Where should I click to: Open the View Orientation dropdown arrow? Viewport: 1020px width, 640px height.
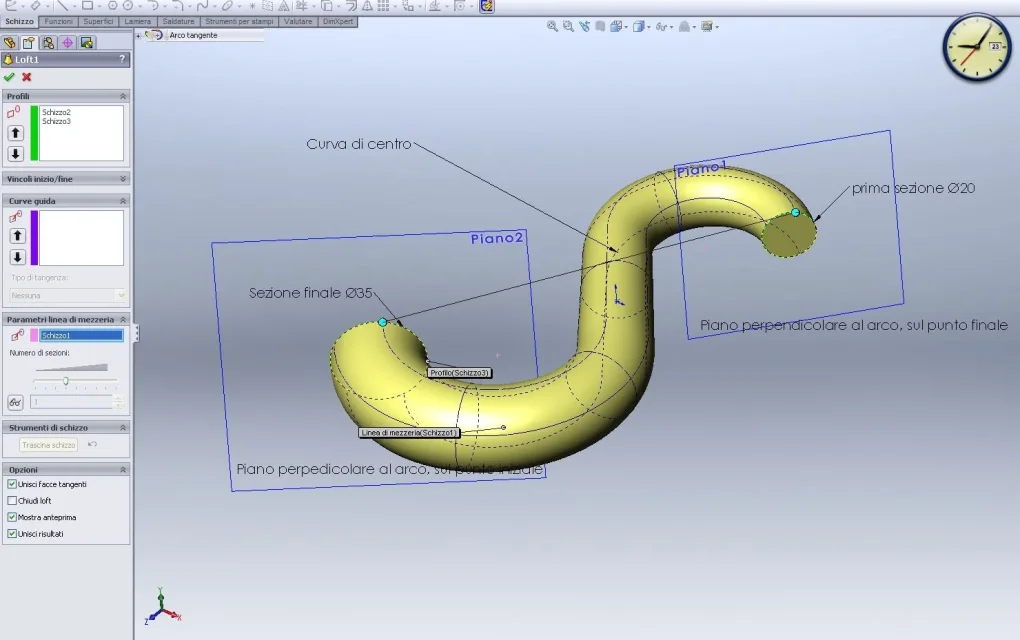(x=626, y=27)
